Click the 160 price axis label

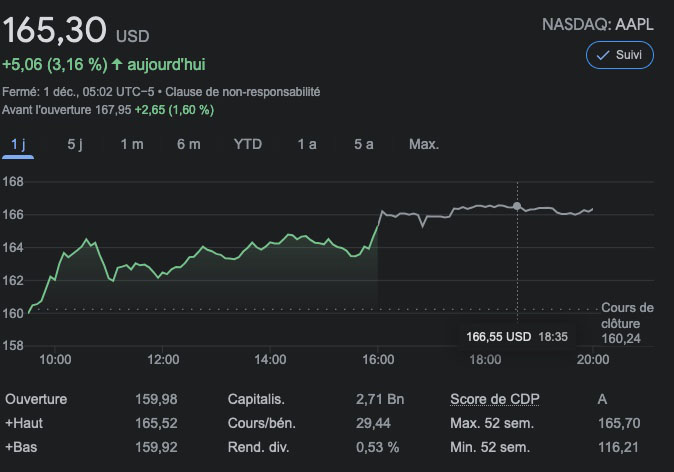coord(13,313)
